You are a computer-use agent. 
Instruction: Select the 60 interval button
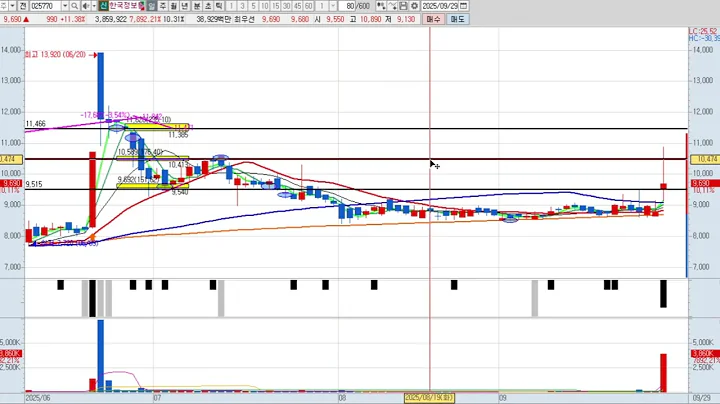309,6
